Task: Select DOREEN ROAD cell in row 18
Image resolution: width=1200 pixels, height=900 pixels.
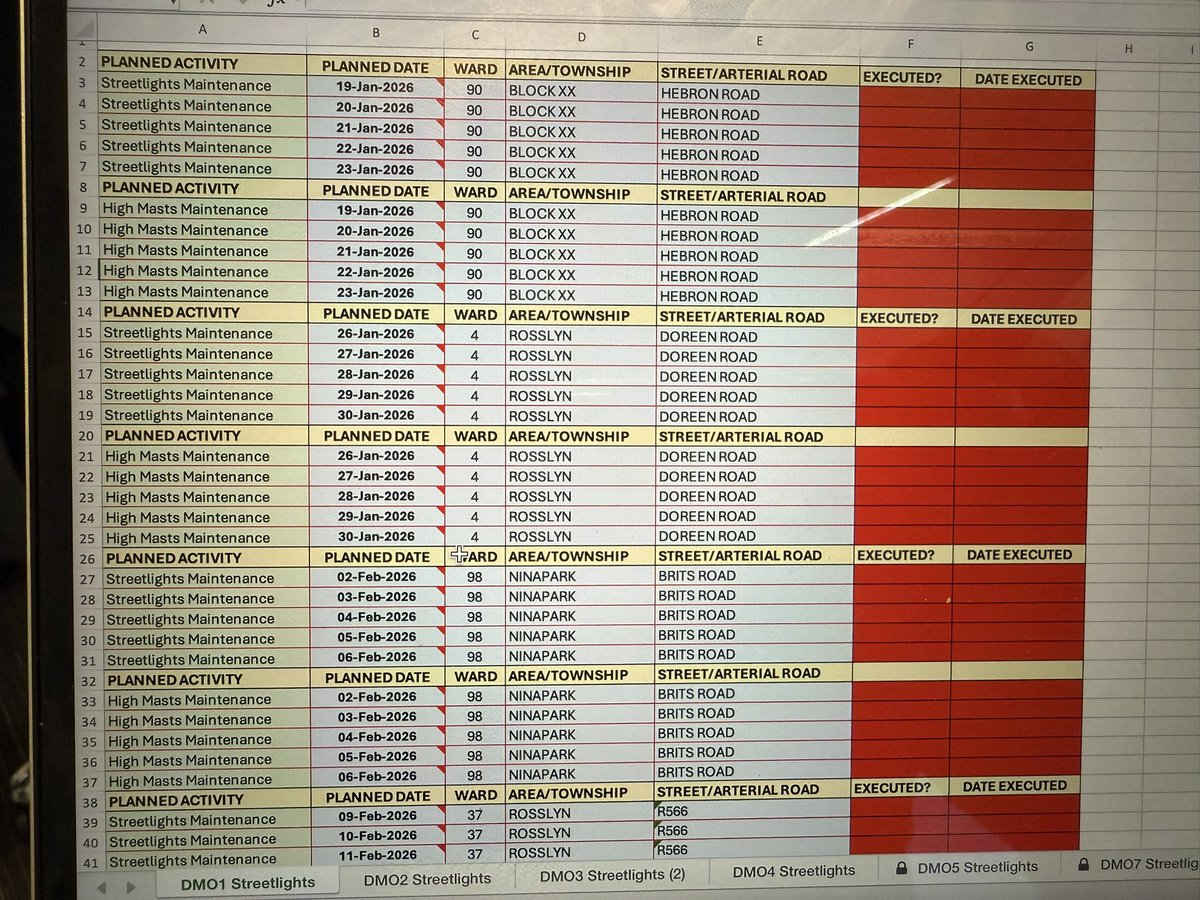Action: coord(757,396)
